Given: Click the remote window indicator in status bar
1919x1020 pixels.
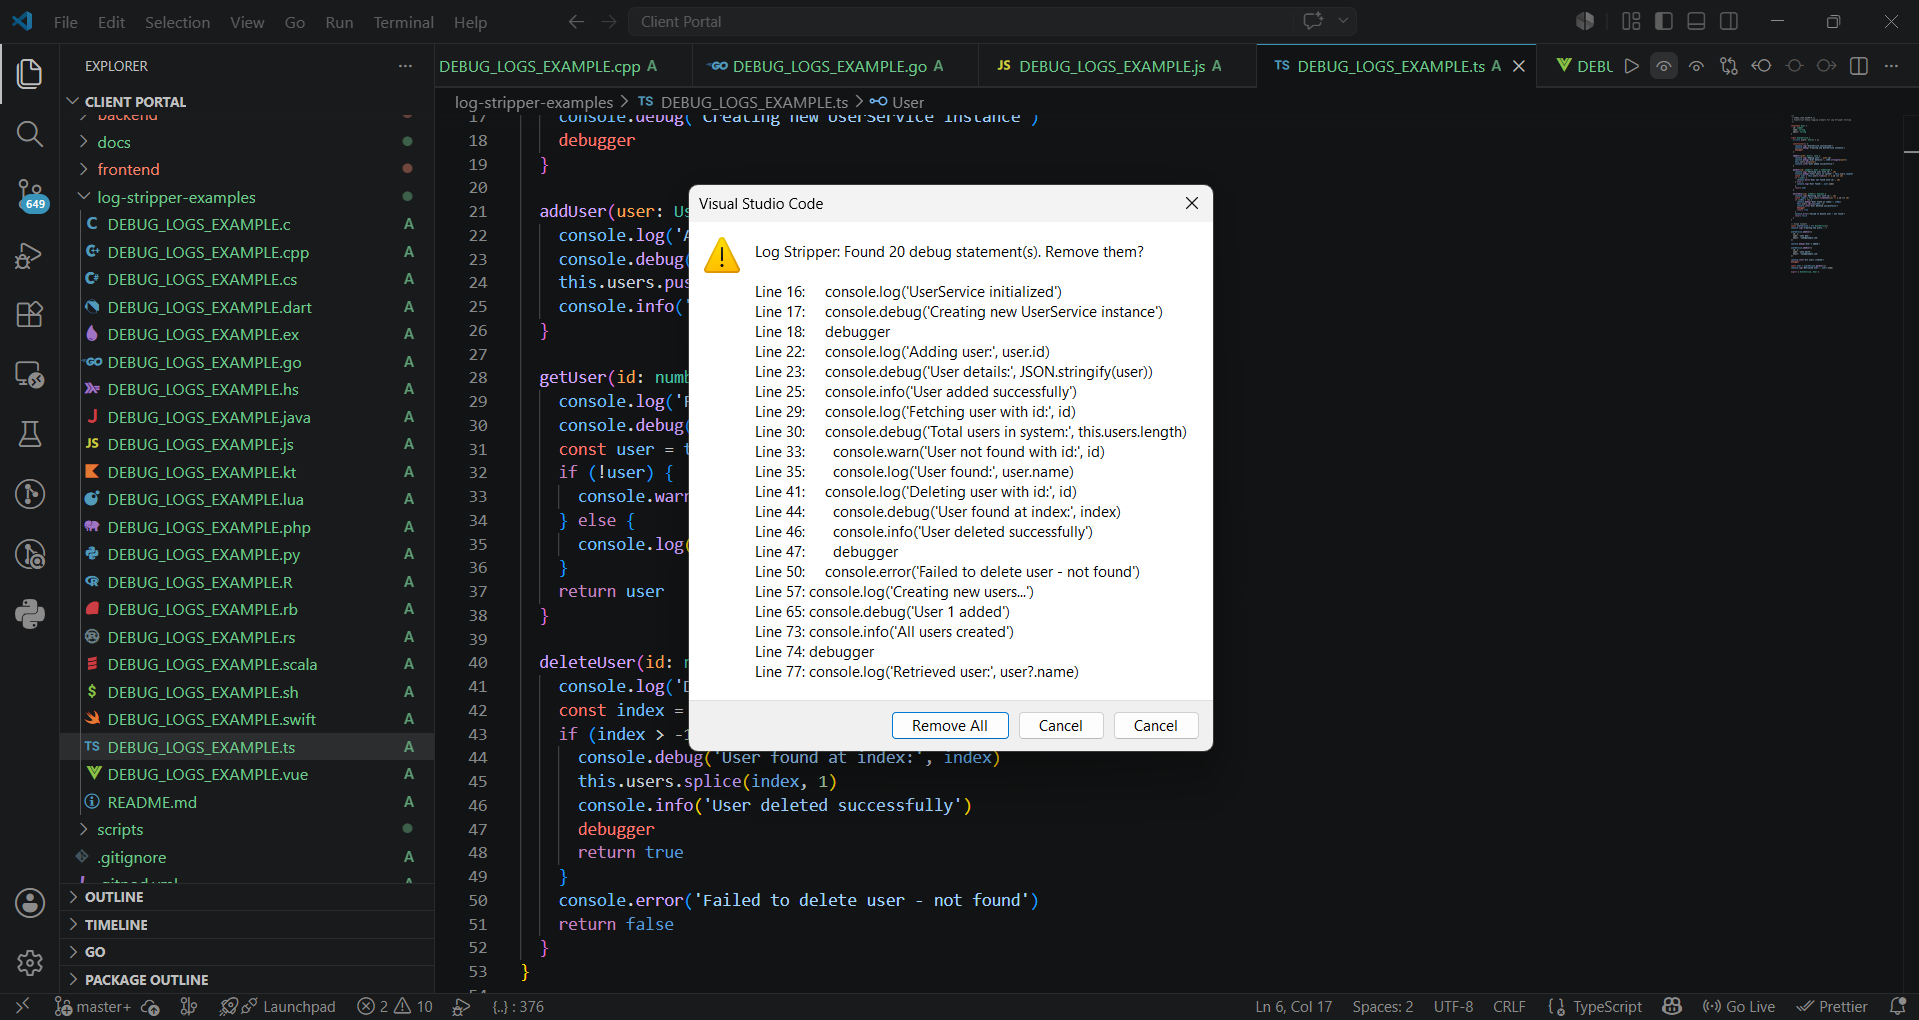Looking at the screenshot, I should 22,1006.
